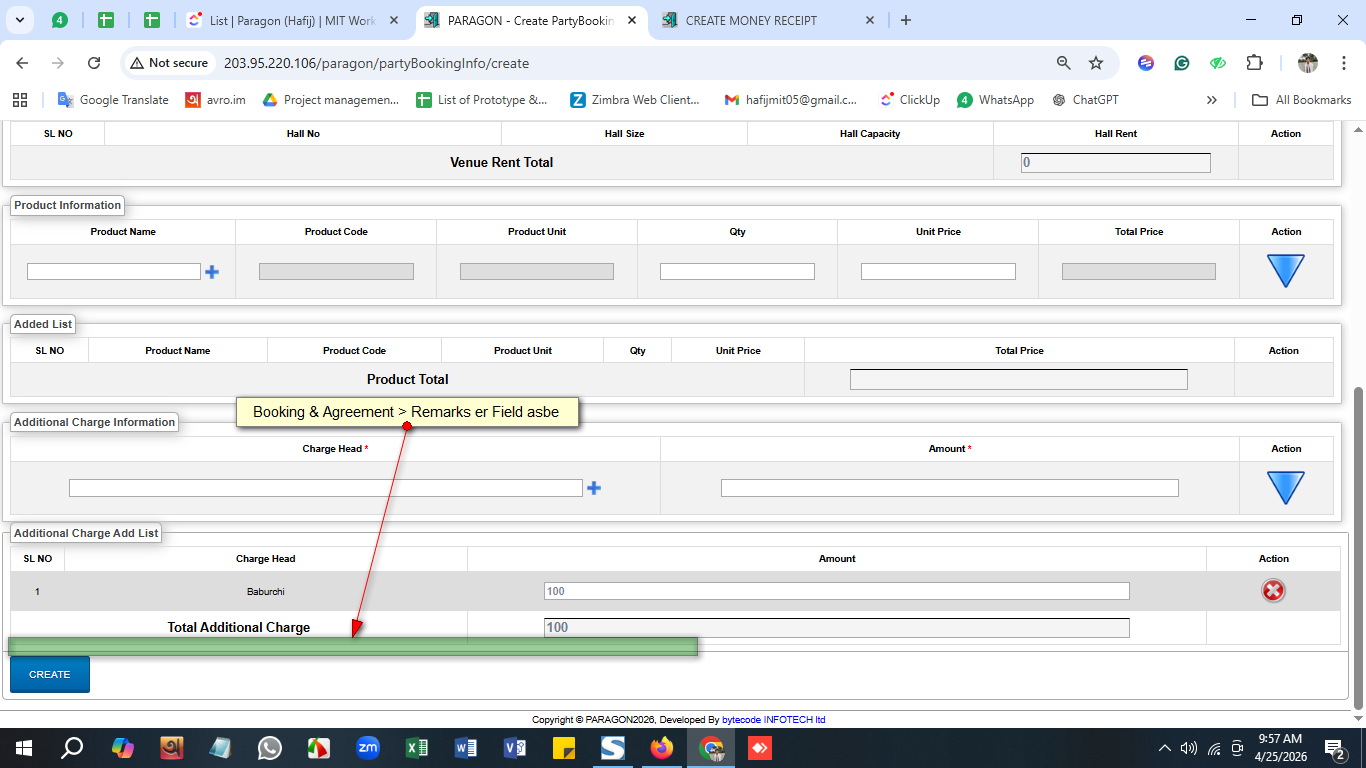The width and height of the screenshot is (1366, 768).
Task: Click the Baburchi amount field
Action: coord(837,591)
